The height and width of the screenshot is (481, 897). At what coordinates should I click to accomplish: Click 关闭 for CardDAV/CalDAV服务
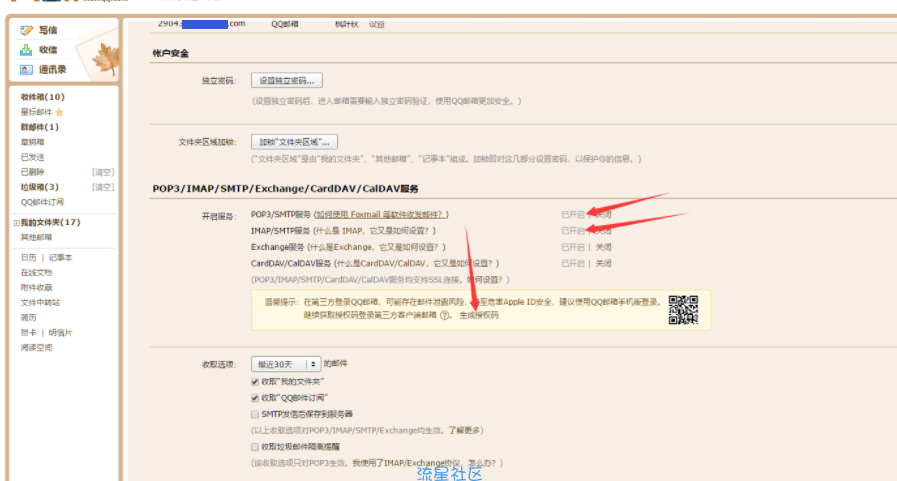pyautogui.click(x=604, y=263)
